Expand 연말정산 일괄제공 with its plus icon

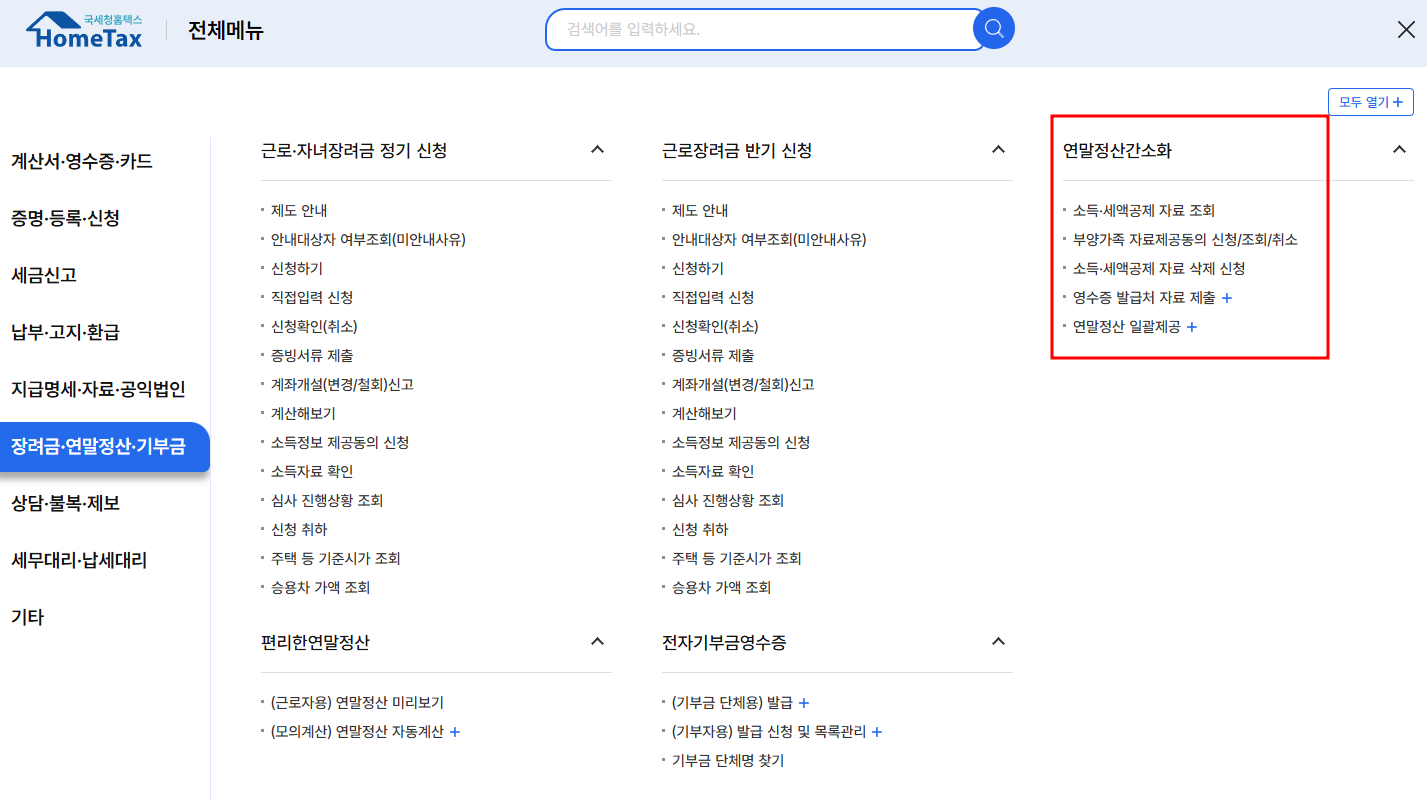pos(1191,325)
